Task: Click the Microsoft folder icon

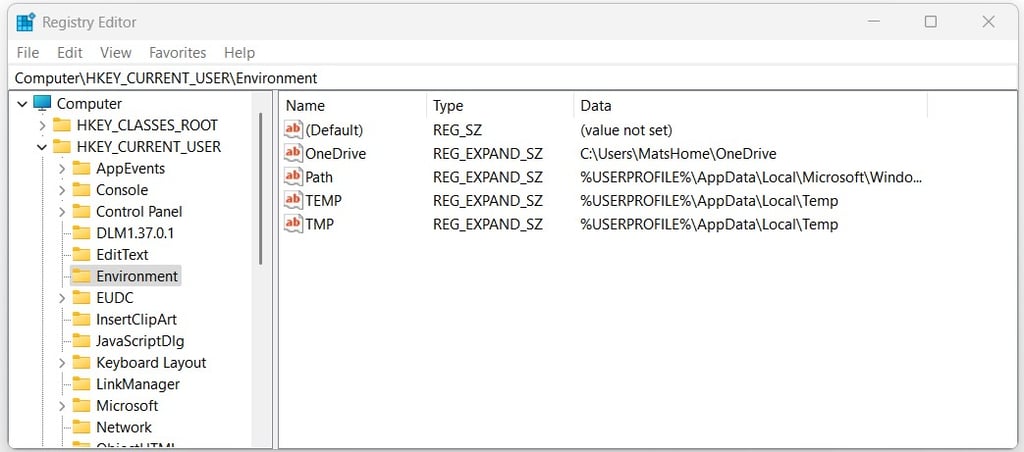Action: point(81,406)
